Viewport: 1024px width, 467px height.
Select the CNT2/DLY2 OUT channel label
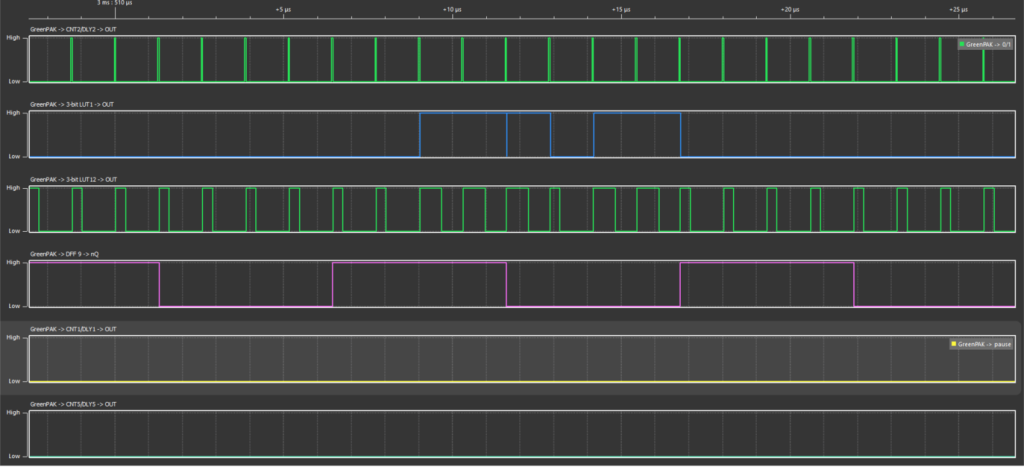point(72,30)
